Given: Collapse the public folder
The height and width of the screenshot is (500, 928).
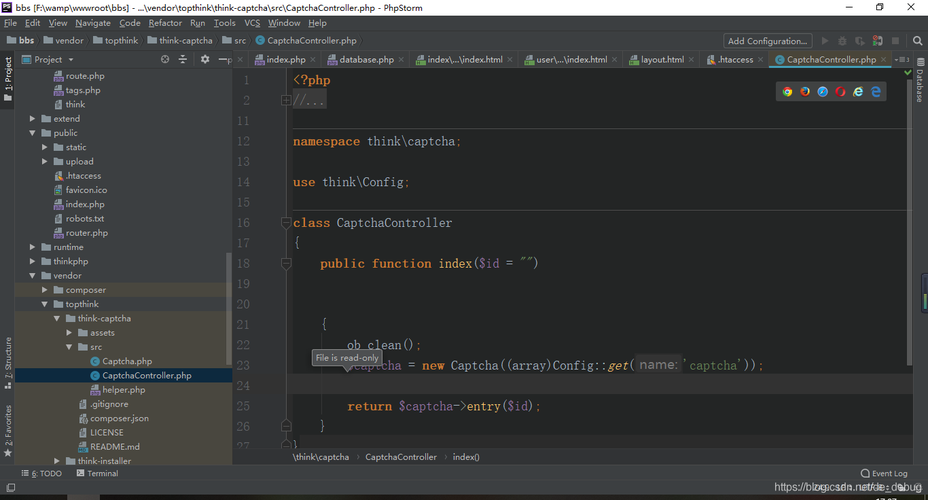Looking at the screenshot, I should (33, 133).
